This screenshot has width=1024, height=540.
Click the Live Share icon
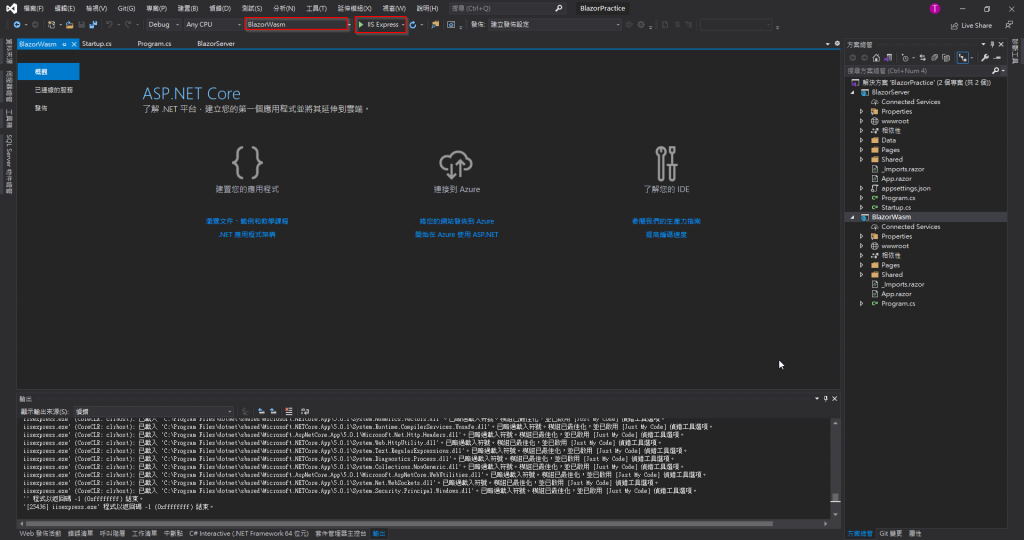point(954,25)
